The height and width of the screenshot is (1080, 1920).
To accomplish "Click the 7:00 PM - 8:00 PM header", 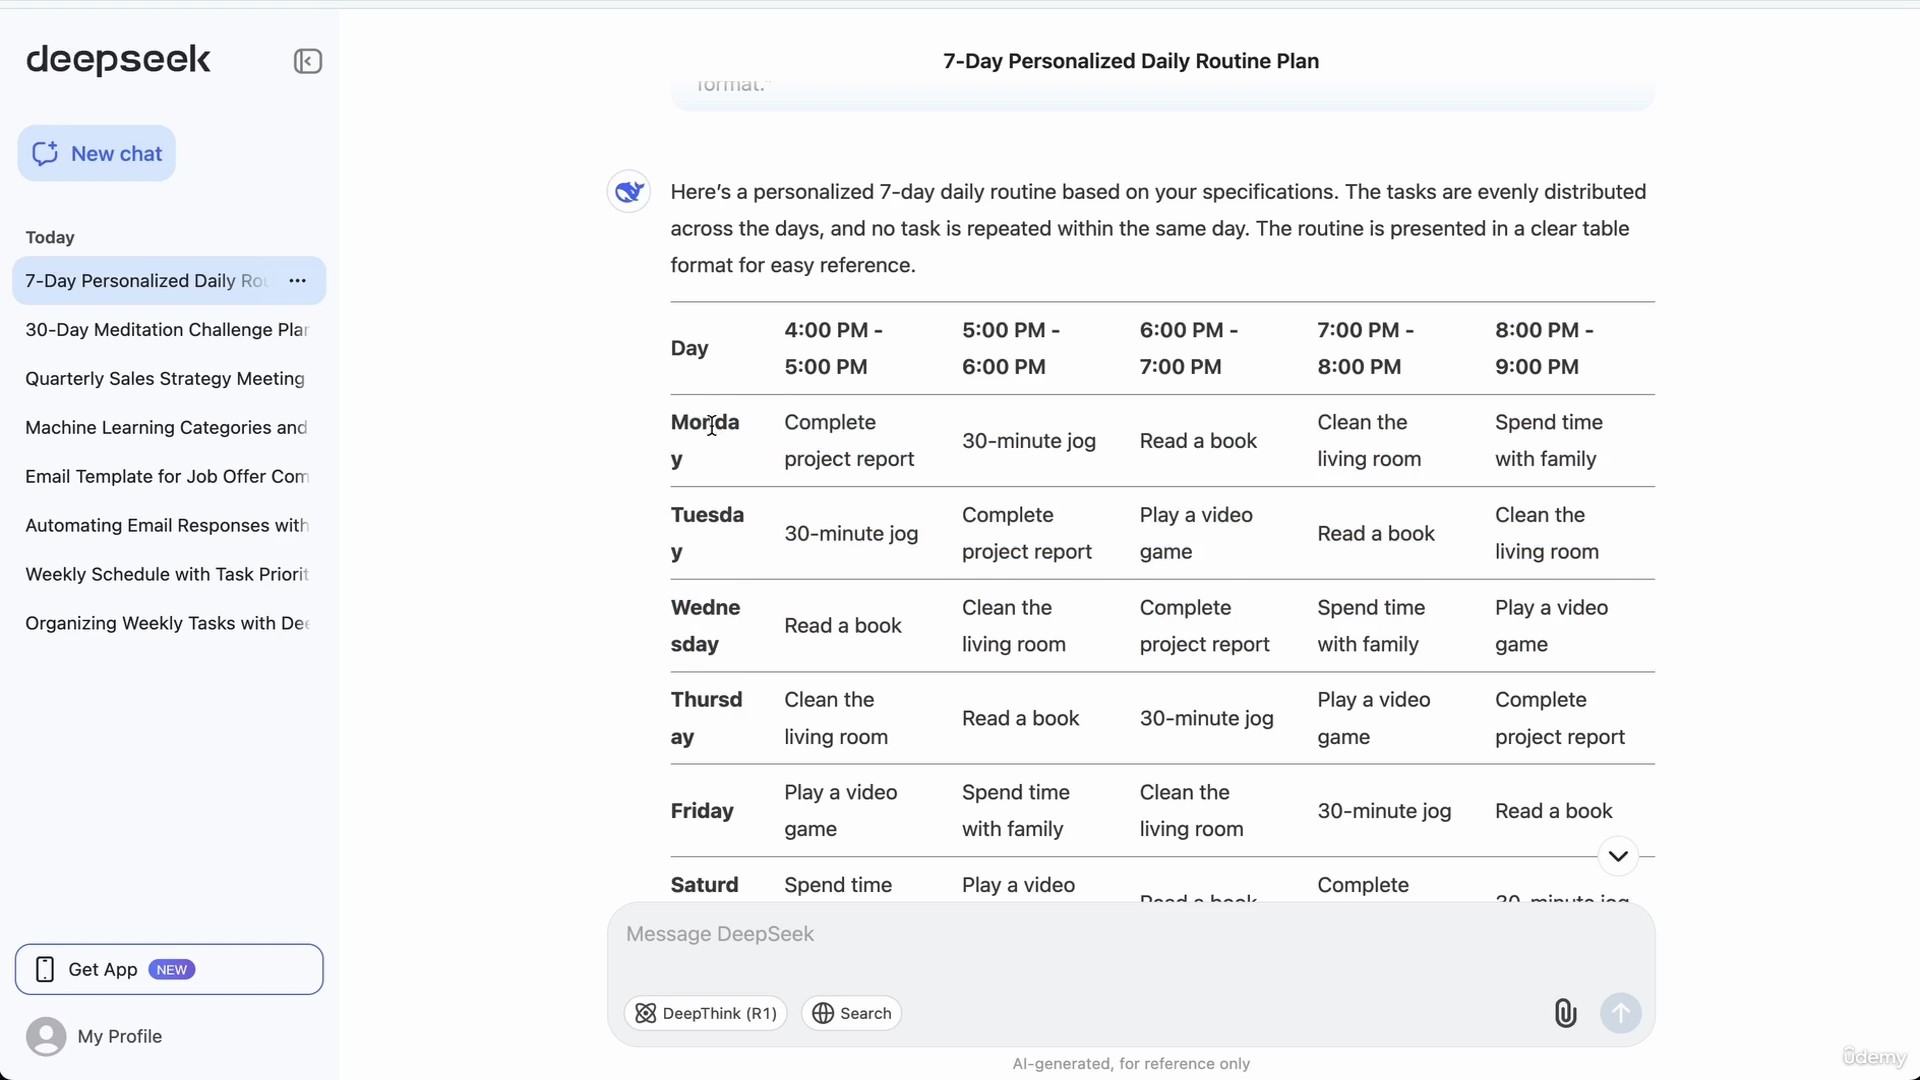I will 1366,348.
